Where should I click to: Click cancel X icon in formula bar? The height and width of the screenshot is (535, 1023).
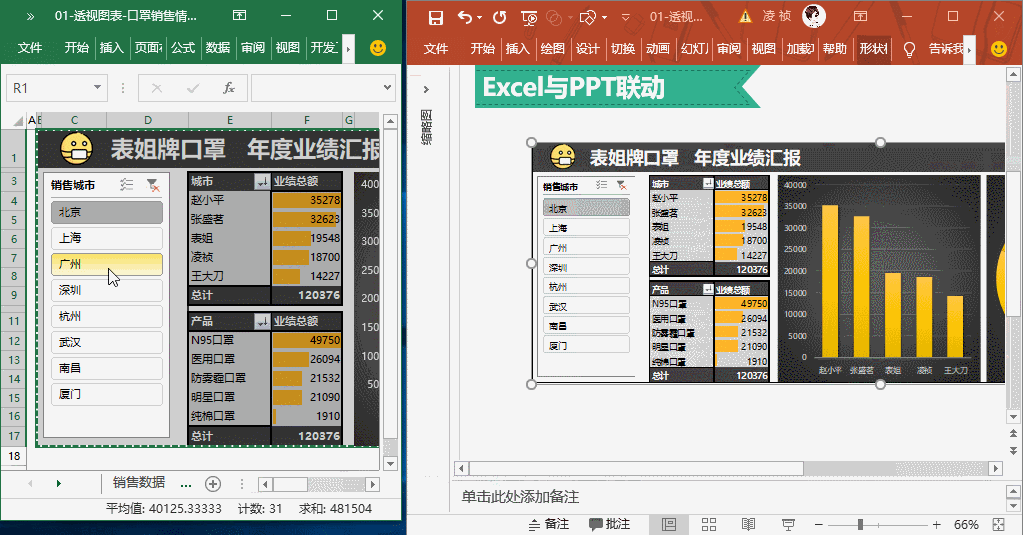coord(157,88)
